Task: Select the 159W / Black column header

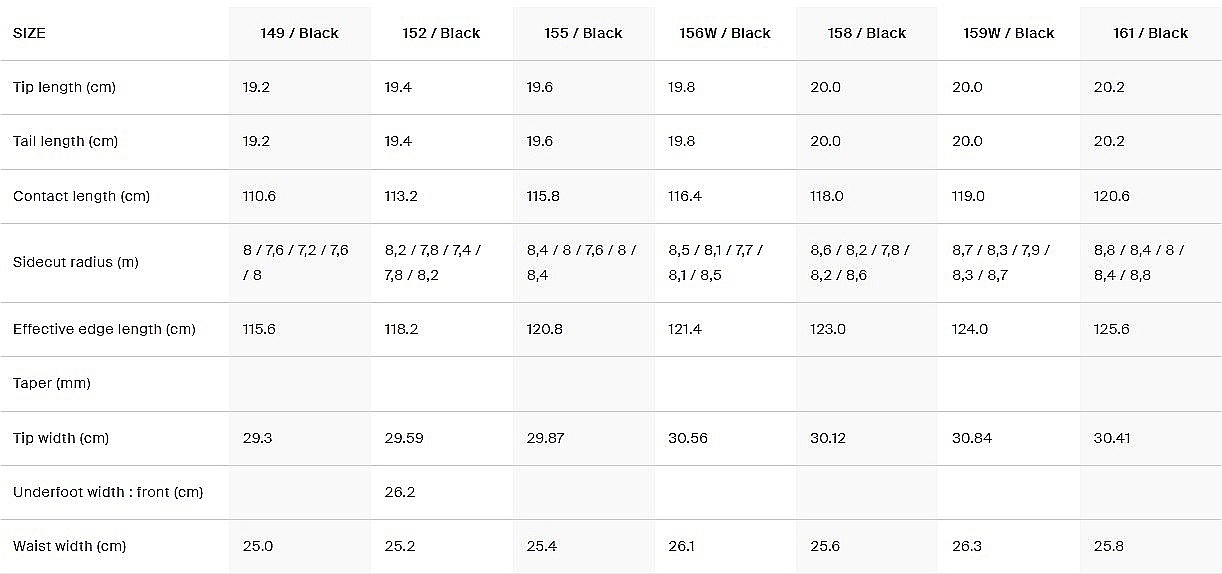Action: 1009,33
